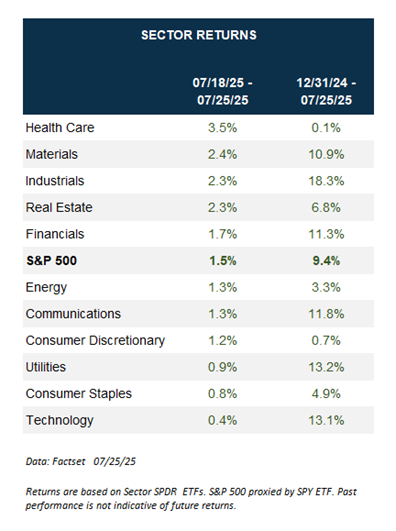Click the Consumer Discretionary label
This screenshot has height=531, width=396.
95,341
